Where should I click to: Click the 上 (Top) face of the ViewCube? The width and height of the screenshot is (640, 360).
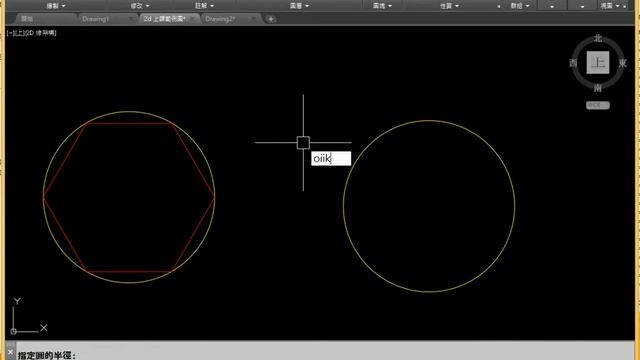click(598, 63)
